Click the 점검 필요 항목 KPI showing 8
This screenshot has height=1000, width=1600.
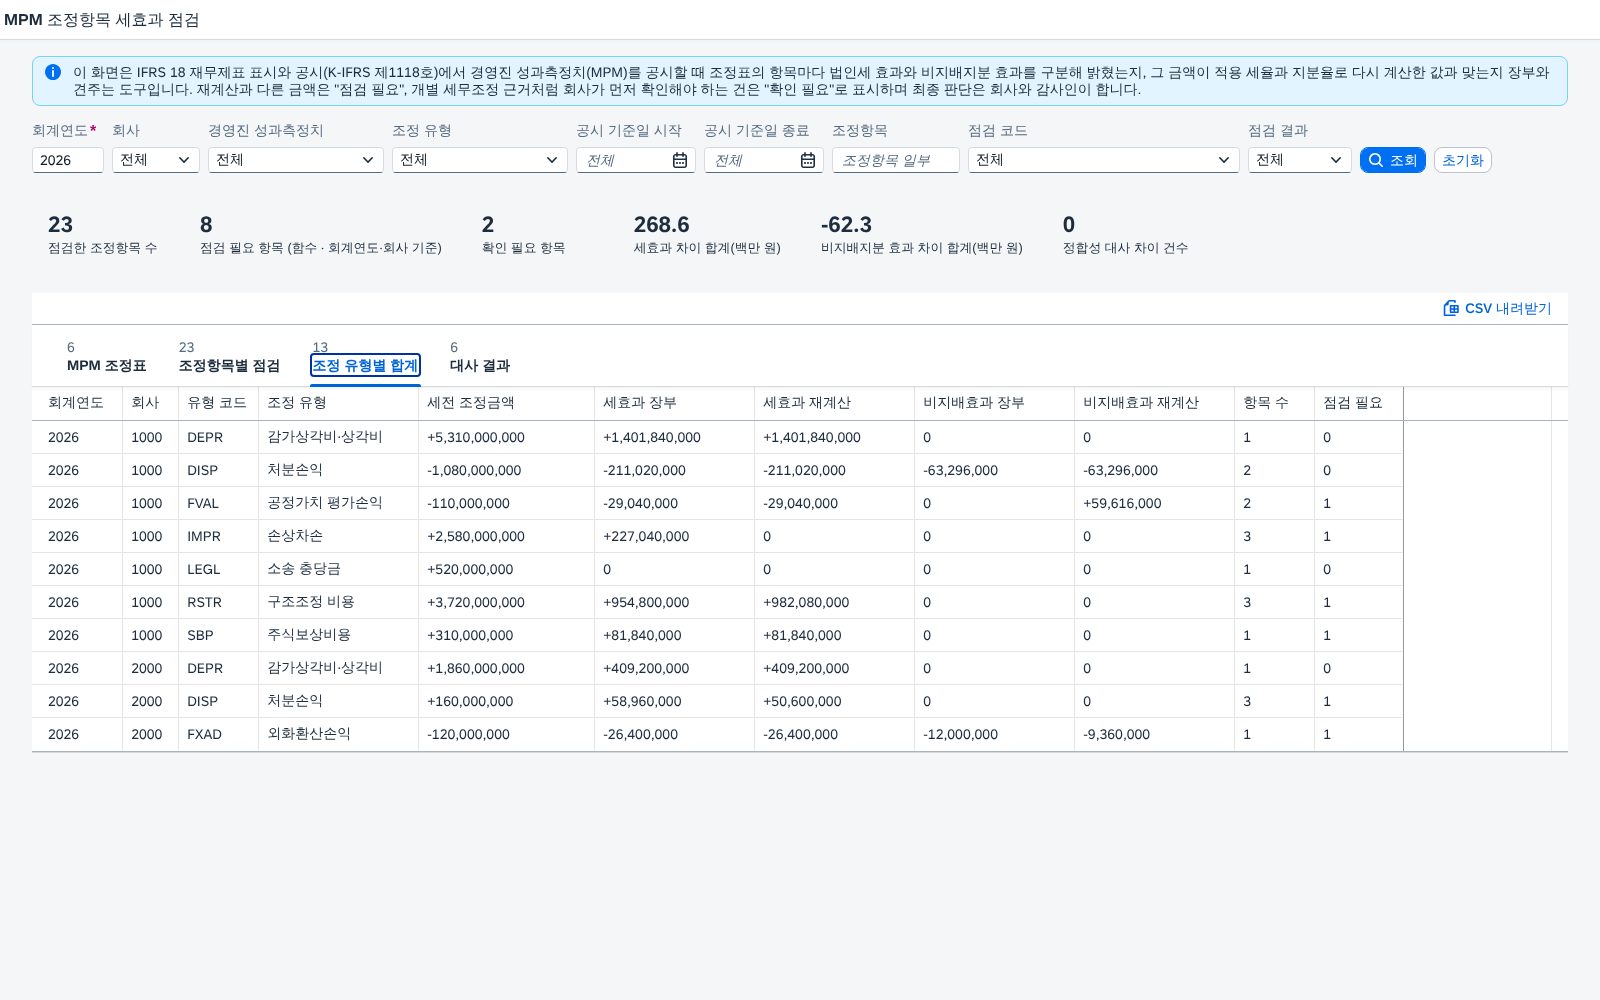(320, 234)
